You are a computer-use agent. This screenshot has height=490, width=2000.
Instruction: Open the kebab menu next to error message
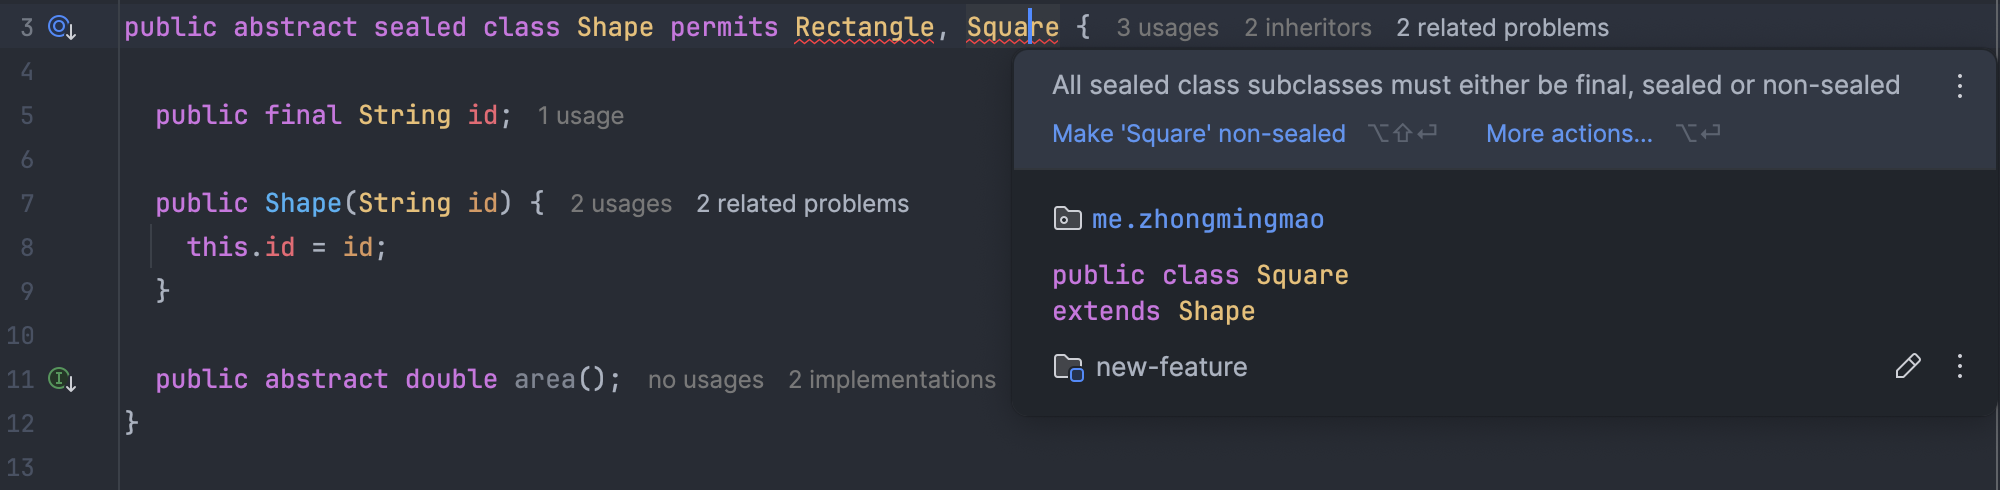pos(1959,86)
